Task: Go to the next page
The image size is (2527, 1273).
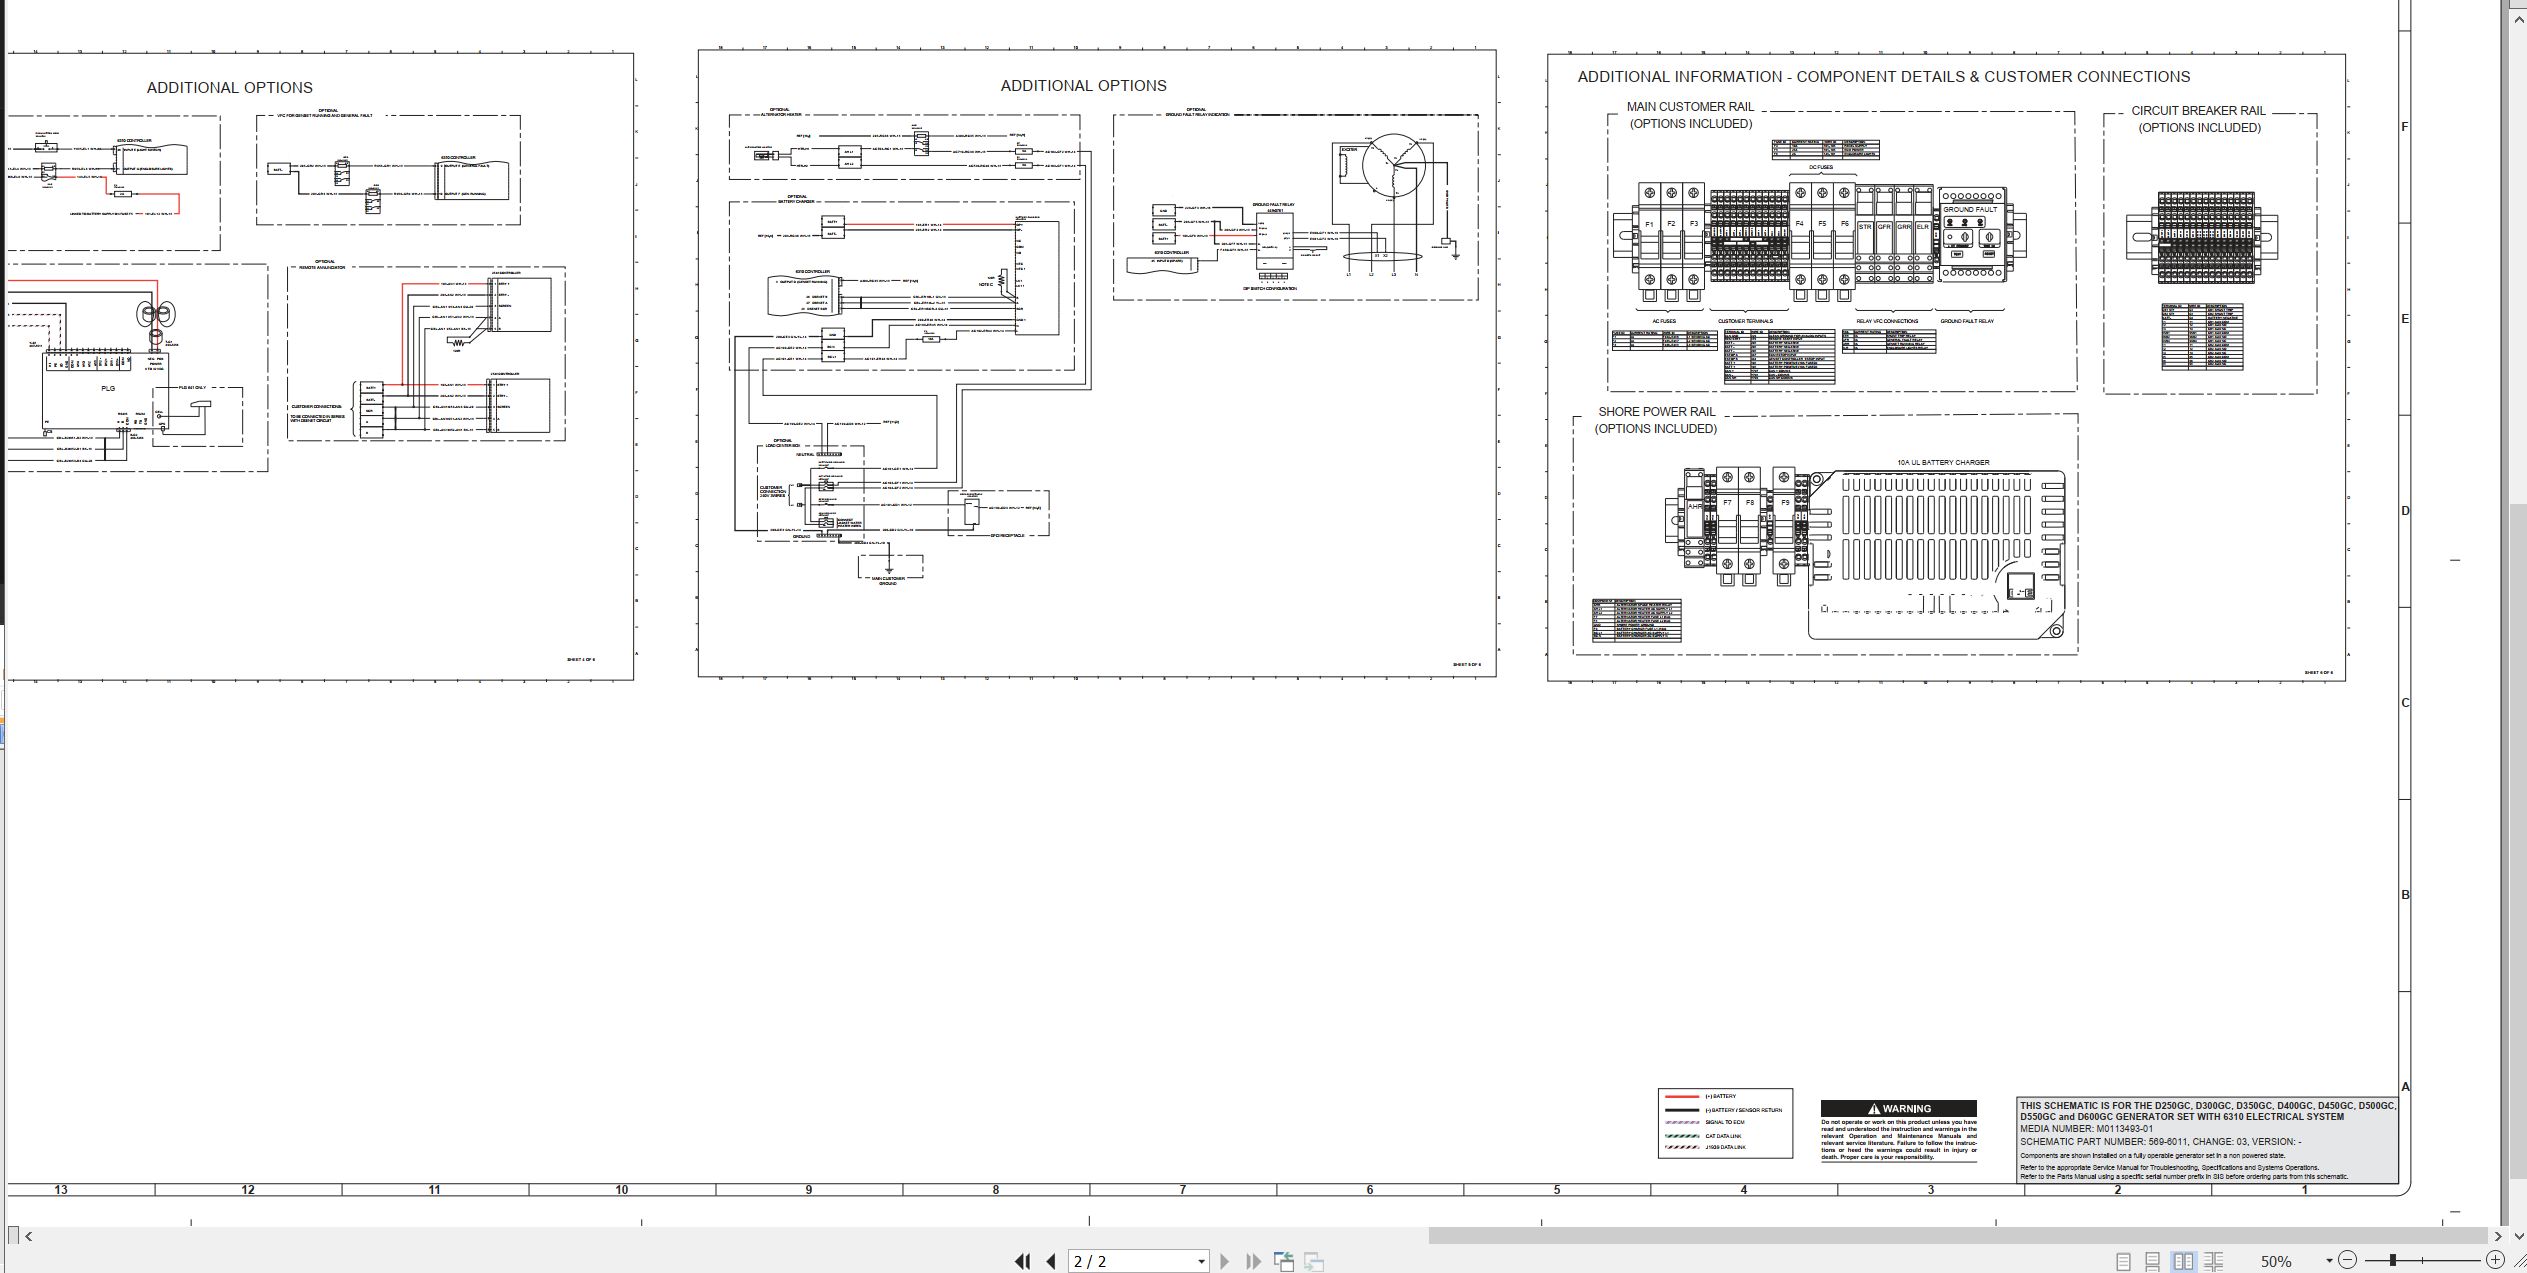Action: tap(1224, 1262)
